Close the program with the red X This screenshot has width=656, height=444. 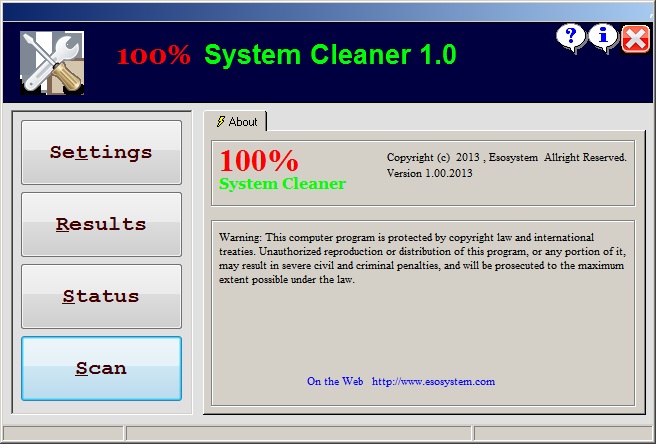[636, 39]
